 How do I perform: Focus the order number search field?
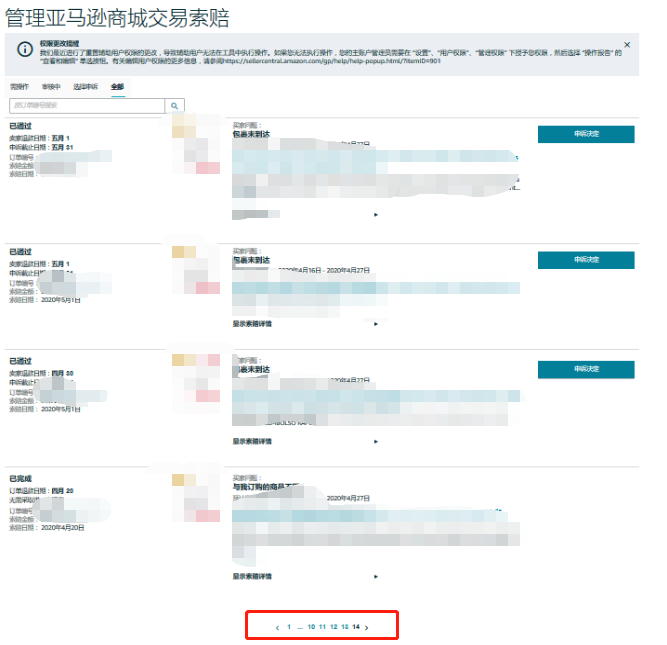click(x=87, y=106)
